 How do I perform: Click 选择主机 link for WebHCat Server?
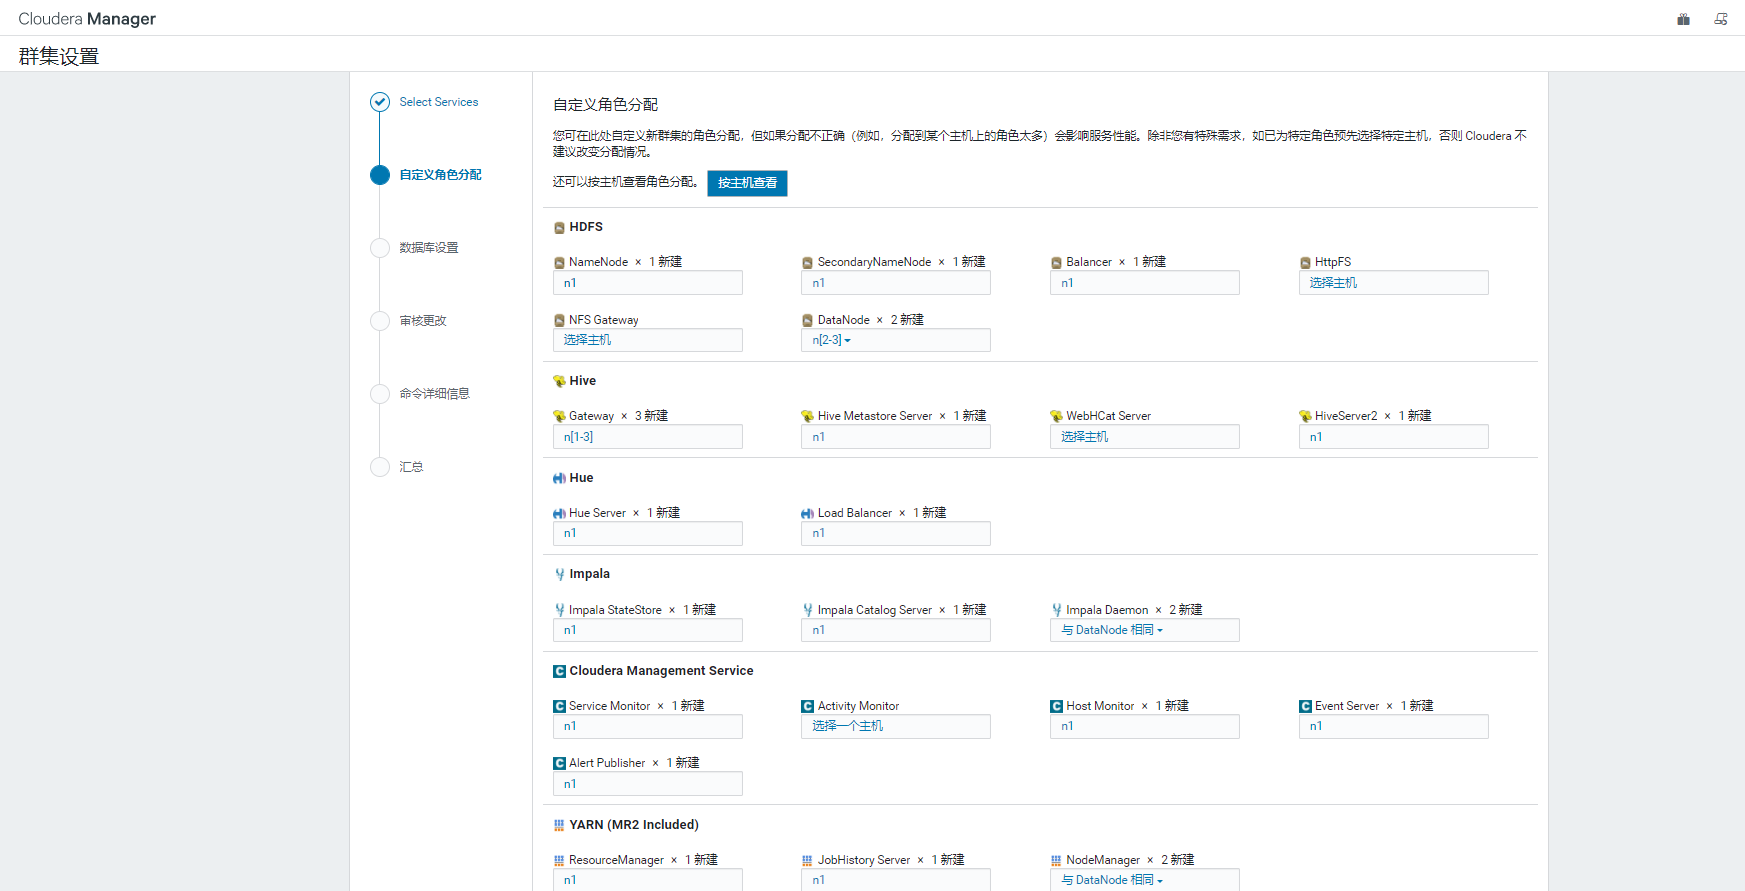pos(1084,437)
